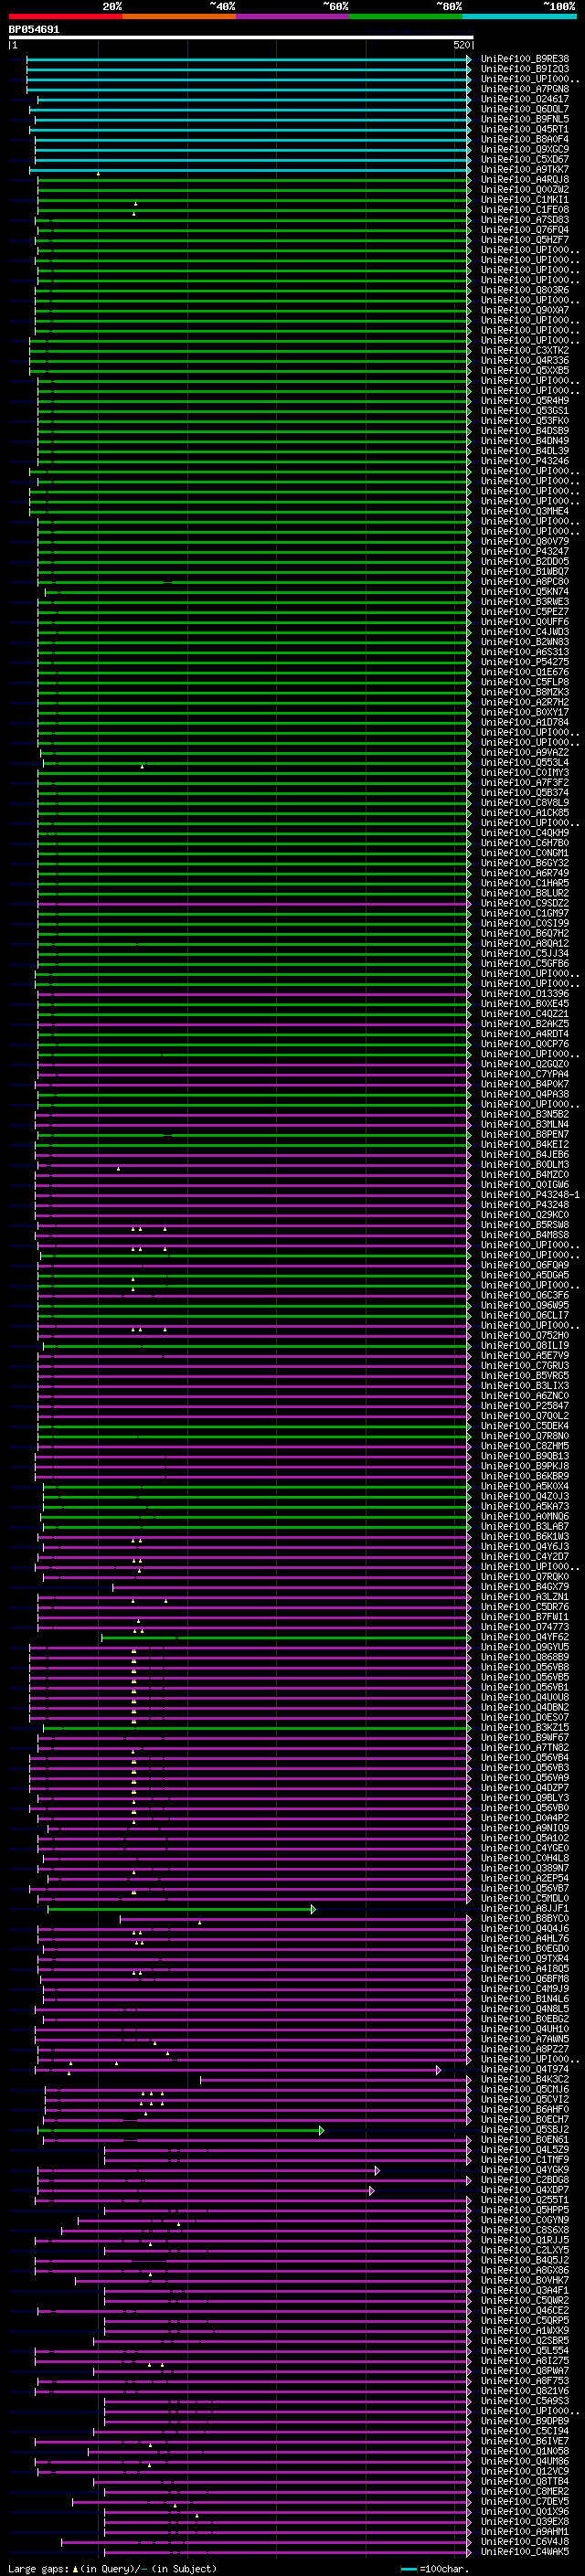Open the UniRef100_B9RE38 hit label

pyautogui.click(x=525, y=59)
